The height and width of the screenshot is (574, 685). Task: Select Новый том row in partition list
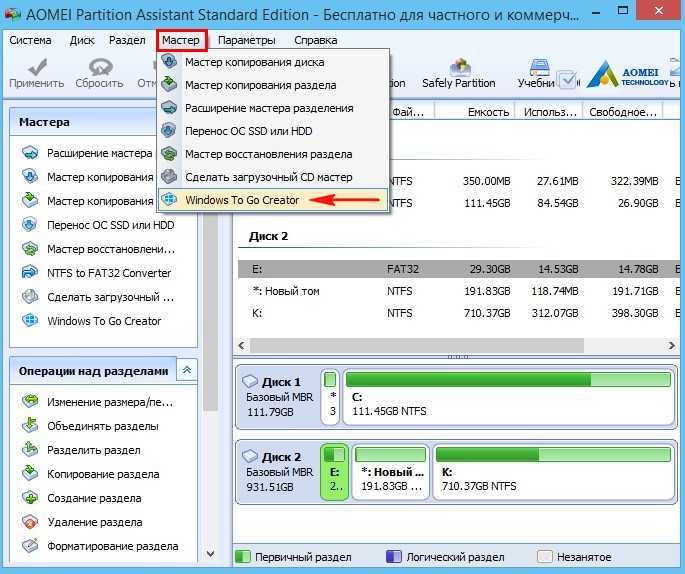tap(459, 291)
